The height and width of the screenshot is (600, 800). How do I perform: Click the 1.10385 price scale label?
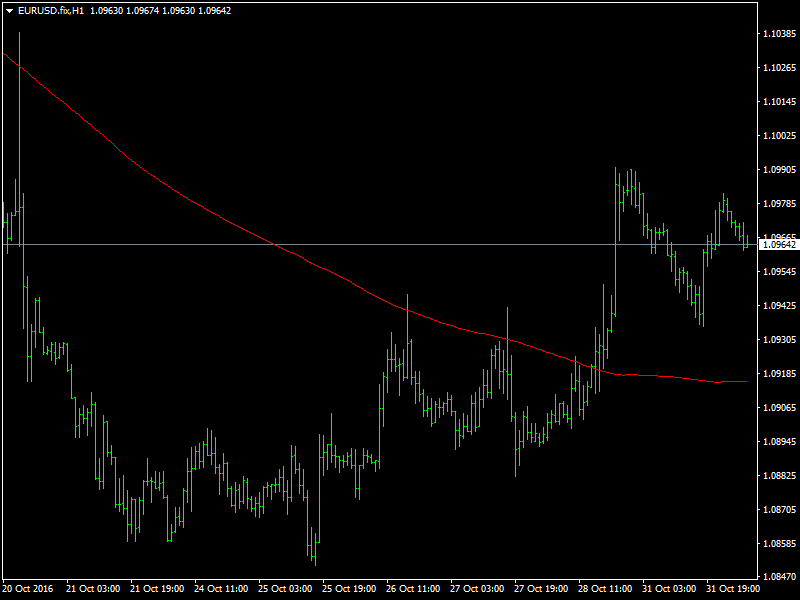tap(779, 34)
